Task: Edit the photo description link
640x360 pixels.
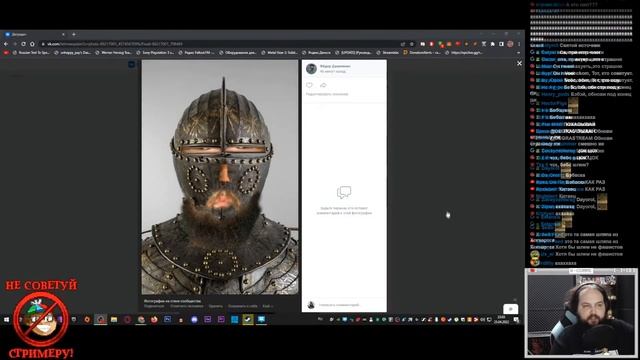Action: coord(327,94)
